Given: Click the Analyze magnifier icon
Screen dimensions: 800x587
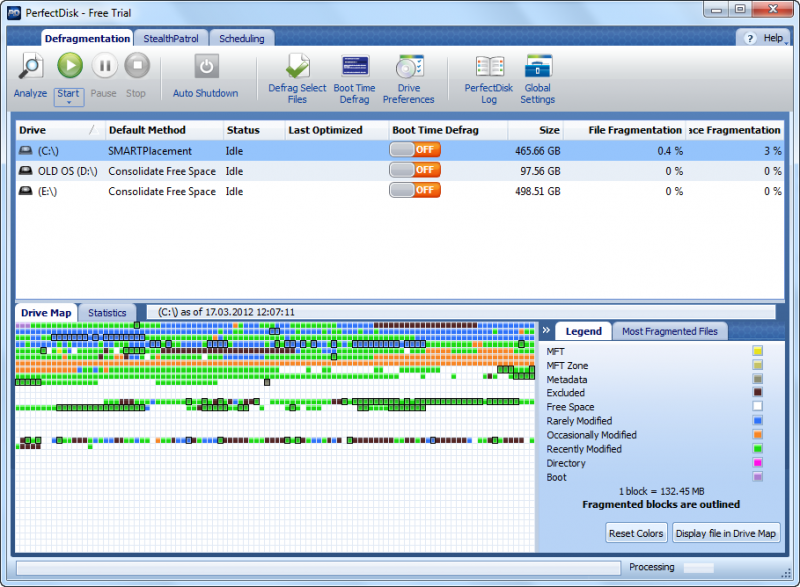Looking at the screenshot, I should (x=31, y=66).
